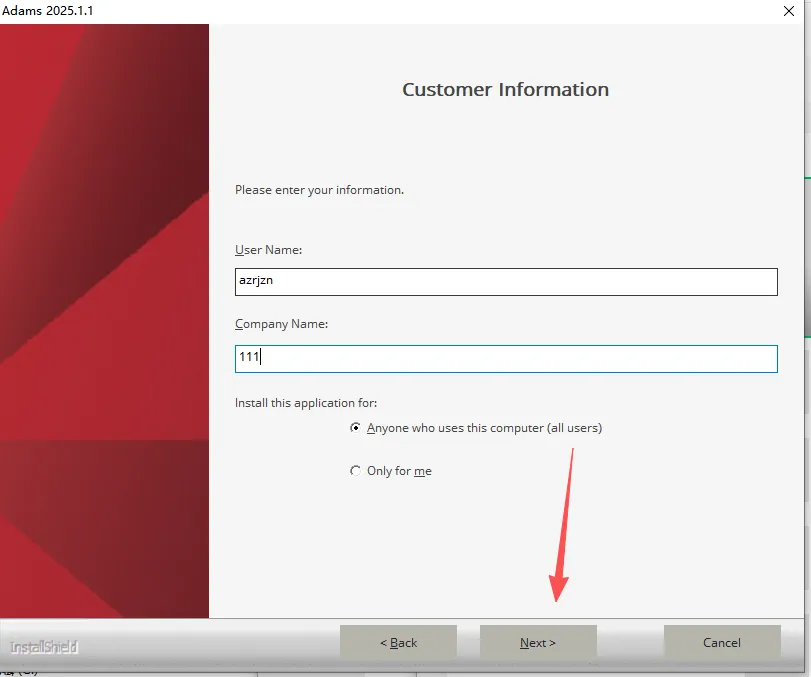Click the 'Company Name:' label
The width and height of the screenshot is (811, 677).
(281, 324)
